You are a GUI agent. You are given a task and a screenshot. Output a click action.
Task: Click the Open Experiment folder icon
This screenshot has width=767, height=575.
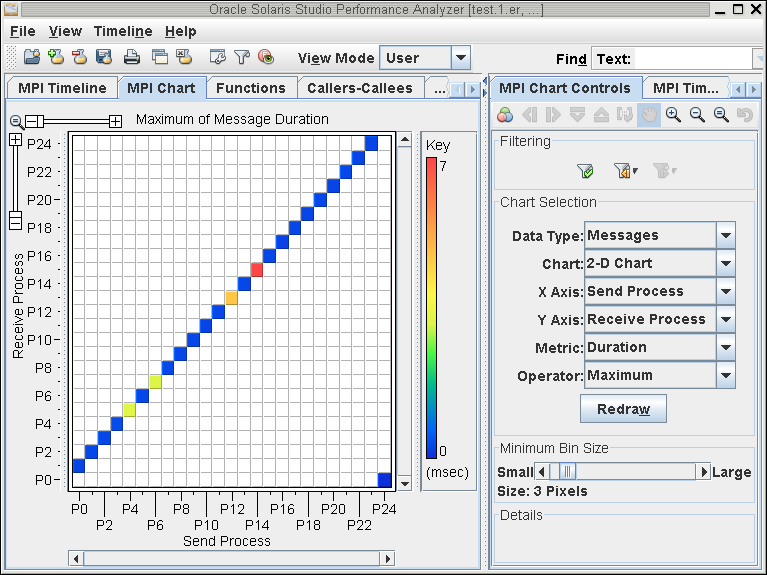click(32, 57)
